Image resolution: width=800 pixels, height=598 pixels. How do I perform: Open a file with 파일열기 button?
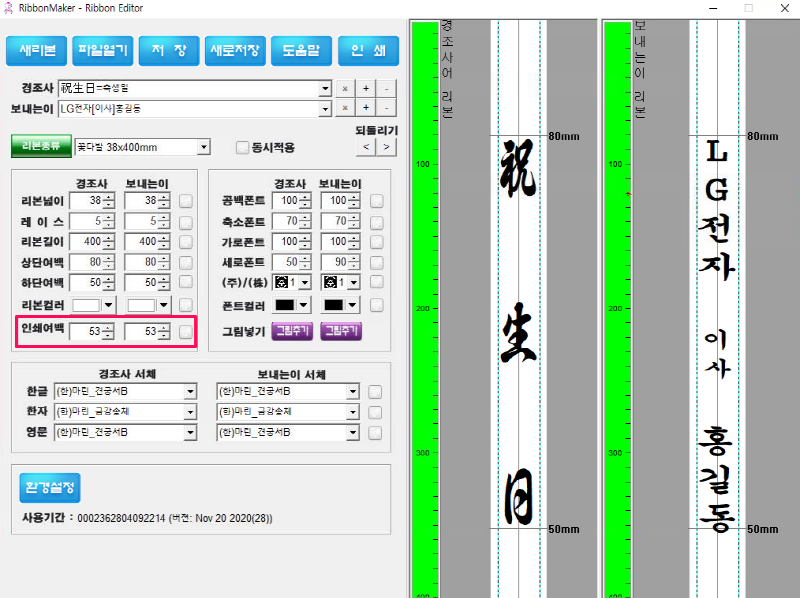pyautogui.click(x=104, y=51)
